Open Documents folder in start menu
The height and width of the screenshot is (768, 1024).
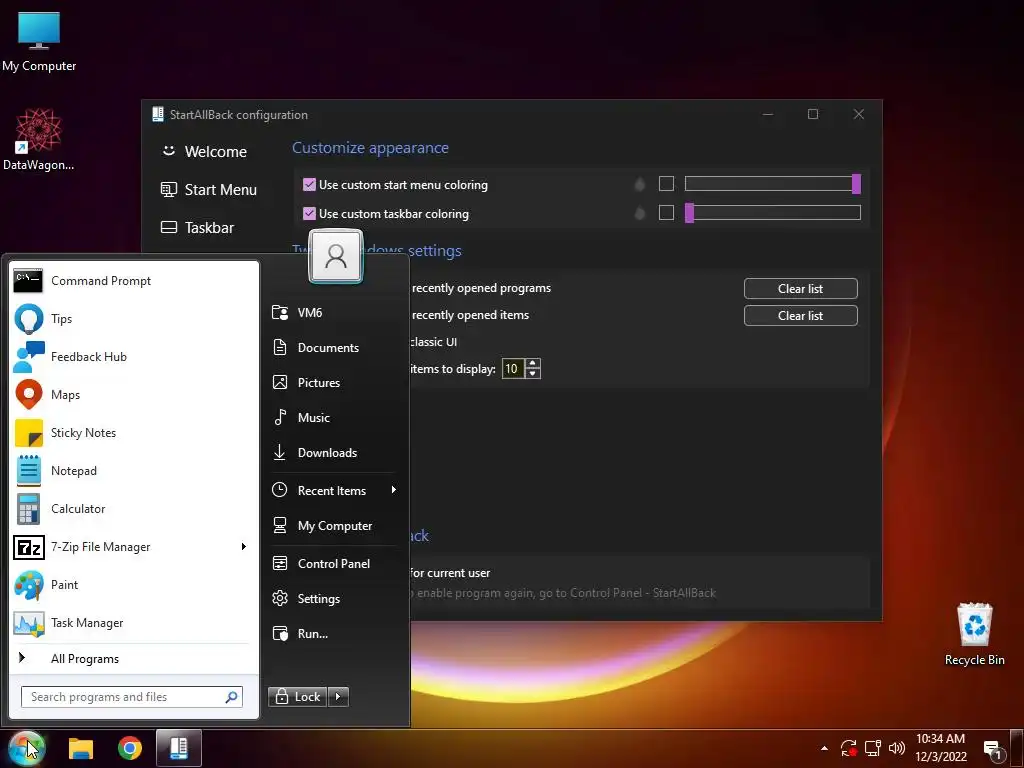333,347
